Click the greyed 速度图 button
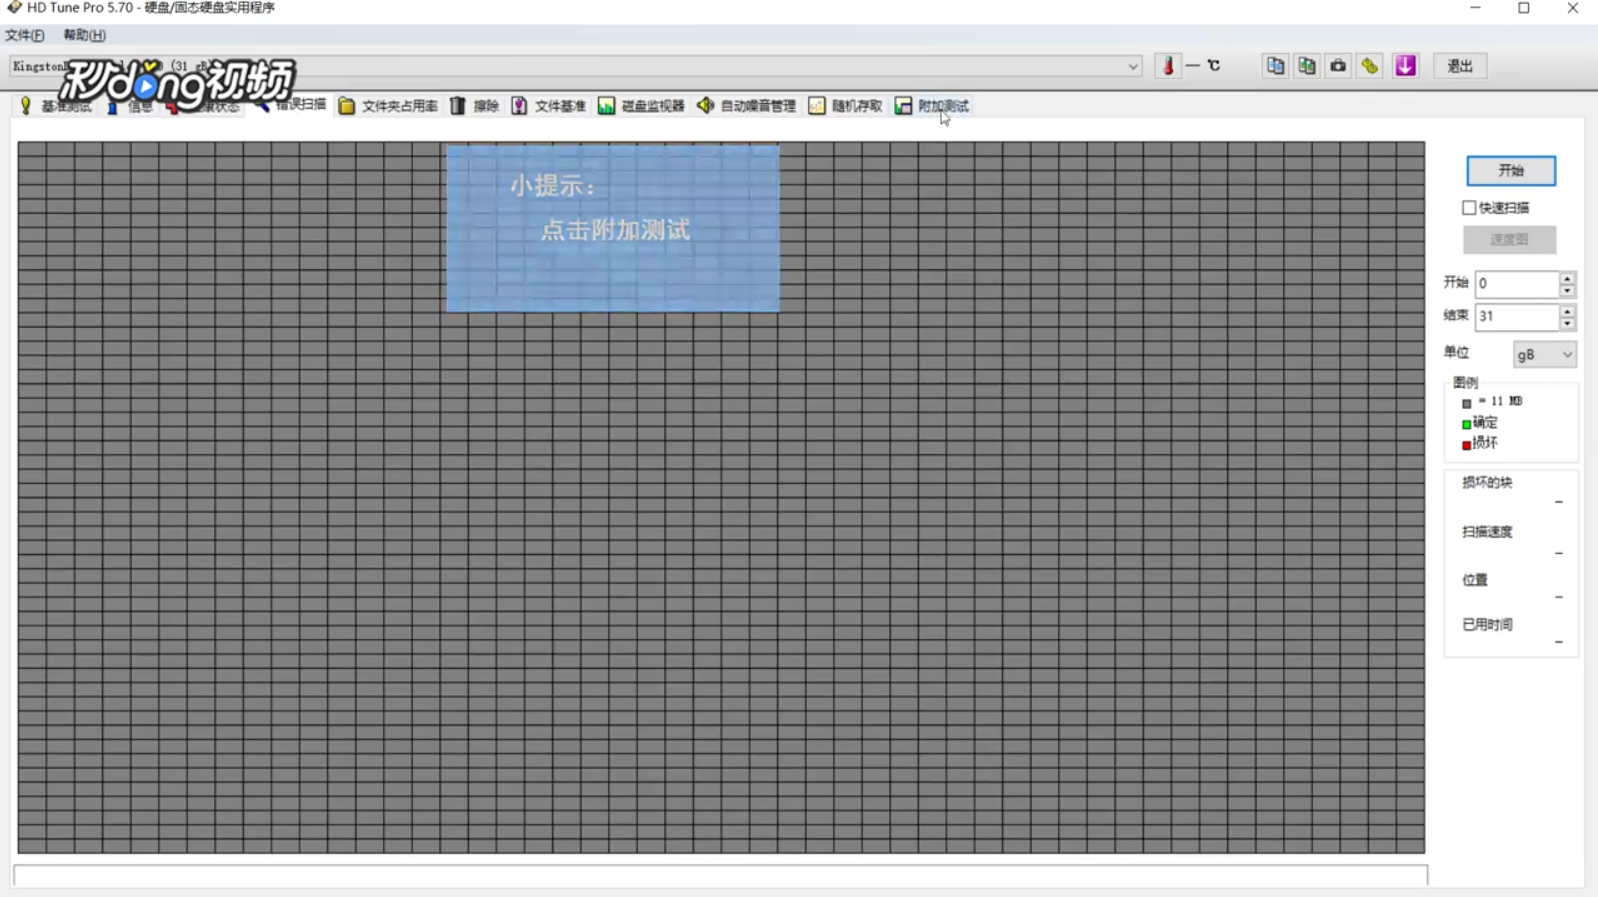Image resolution: width=1598 pixels, height=897 pixels. click(x=1509, y=240)
